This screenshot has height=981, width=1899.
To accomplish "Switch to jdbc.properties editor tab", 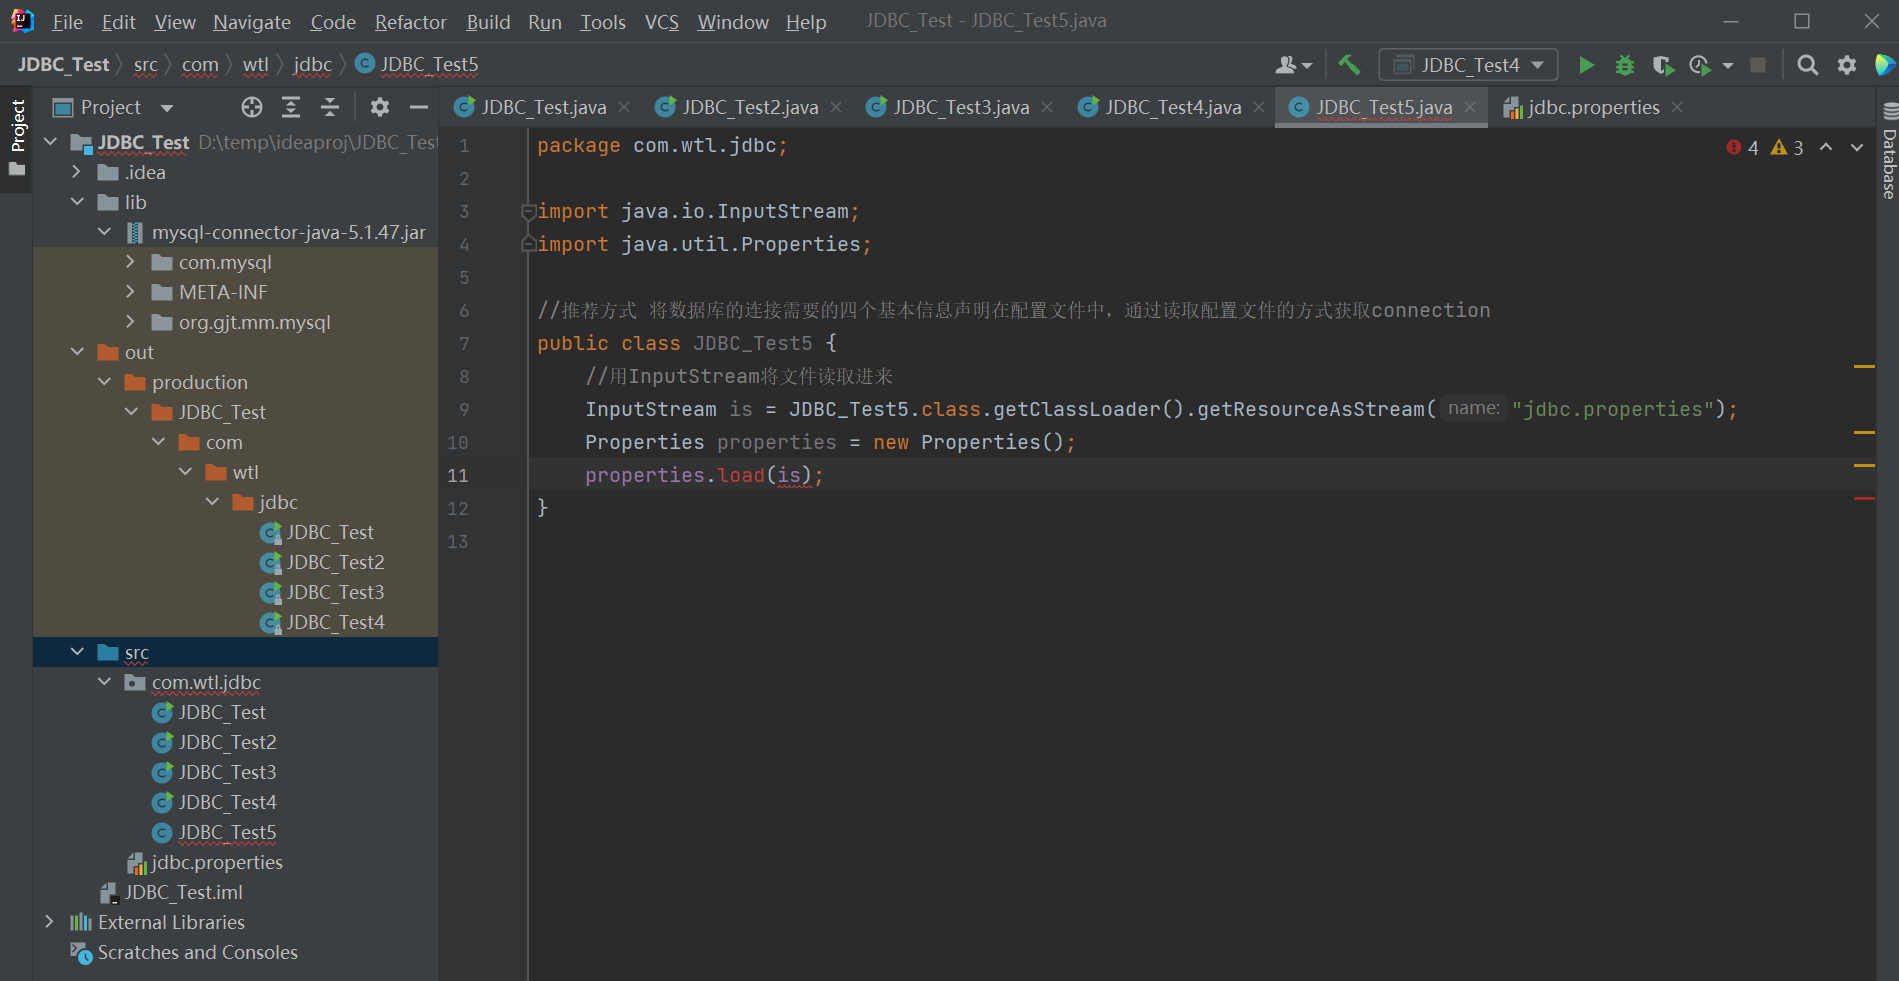I will (x=1593, y=107).
